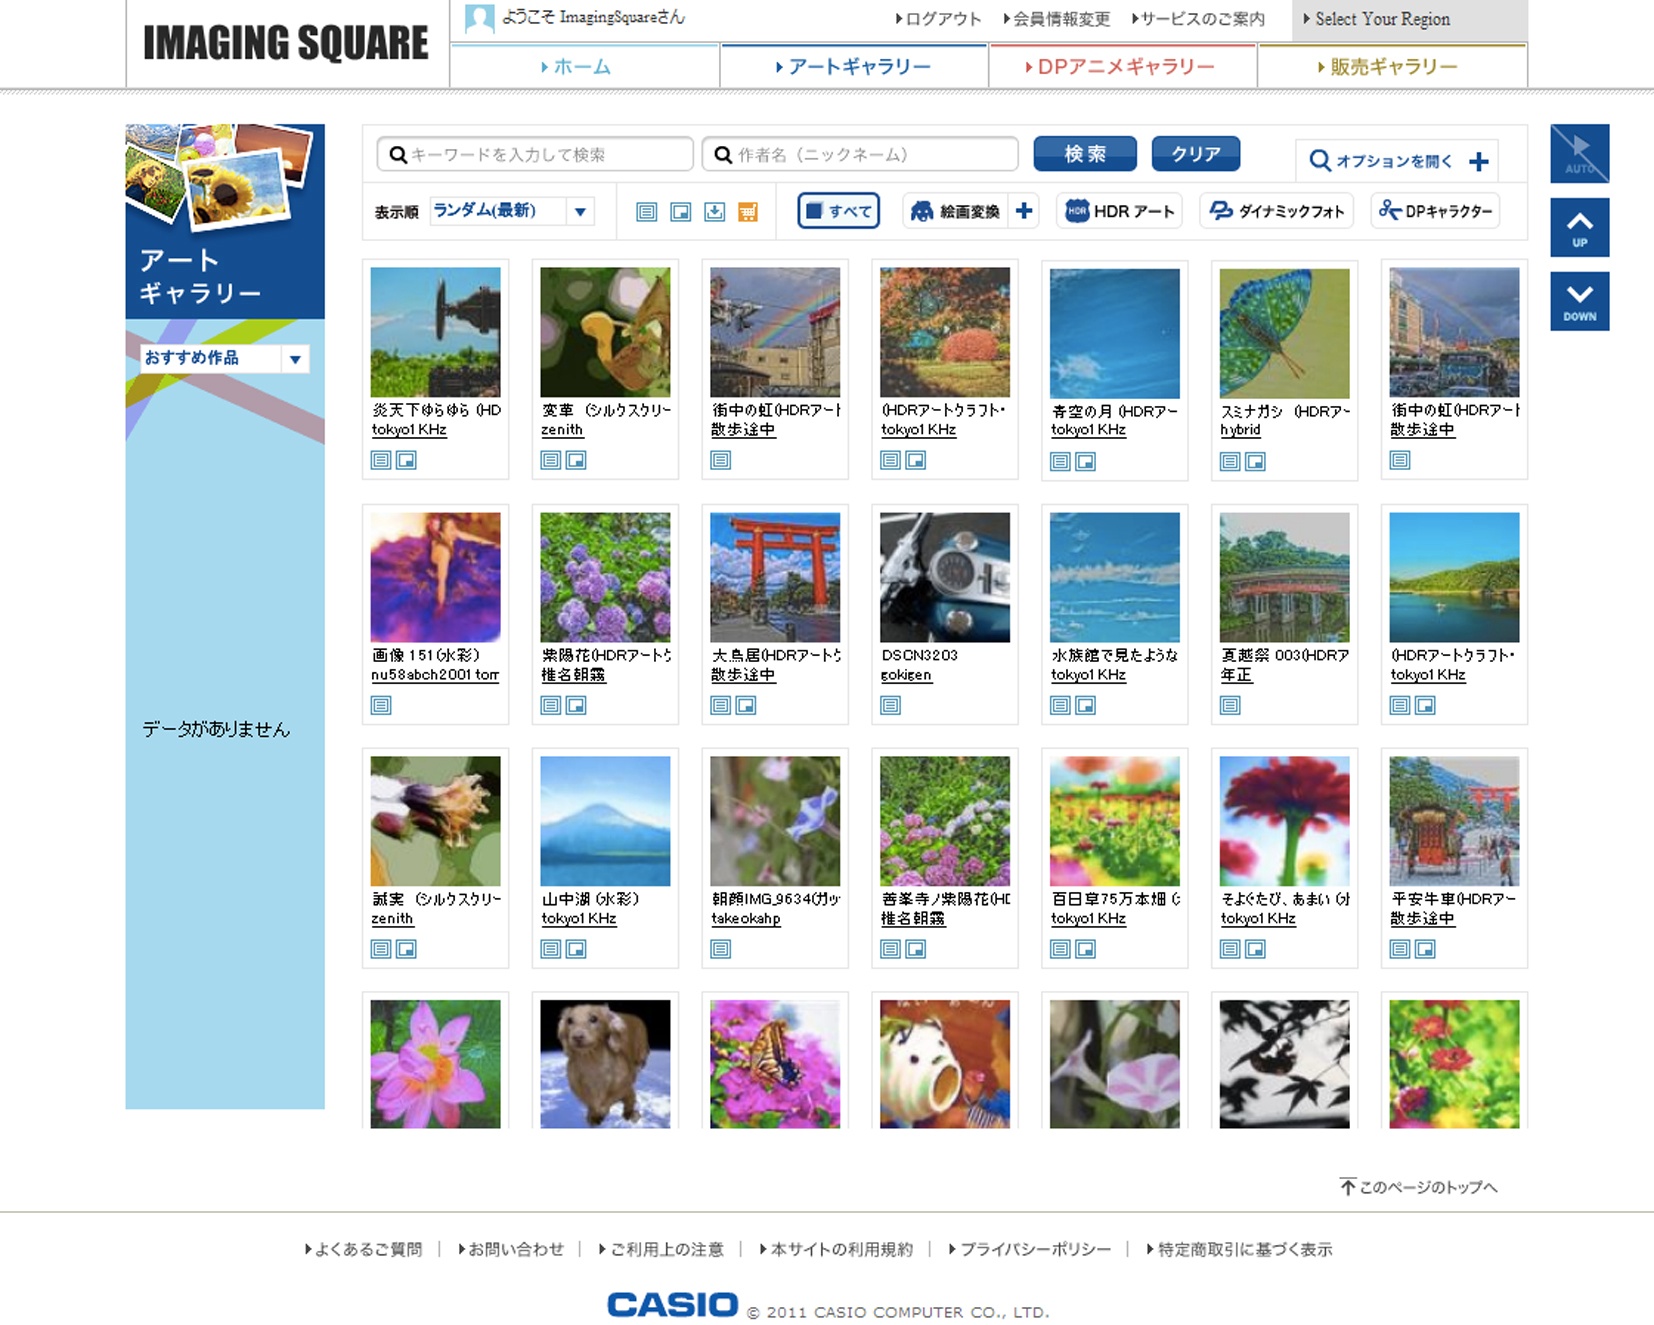The height and width of the screenshot is (1325, 1654).
Task: Click the 検索 button
Action: pos(1085,154)
